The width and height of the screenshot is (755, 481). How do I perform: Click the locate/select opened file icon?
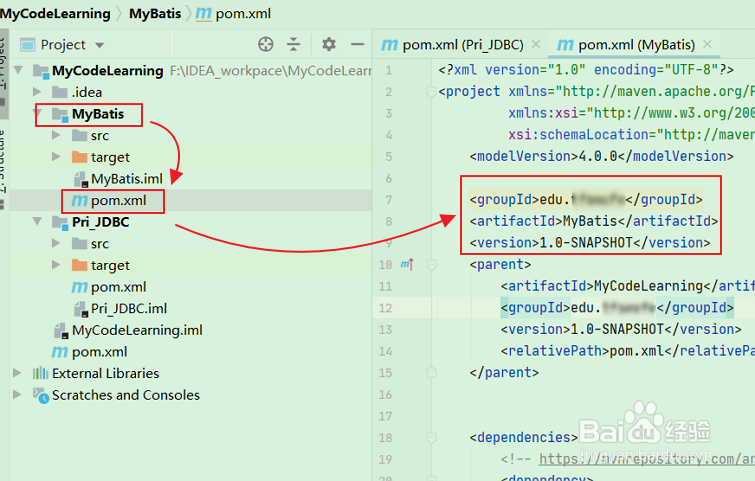point(265,44)
